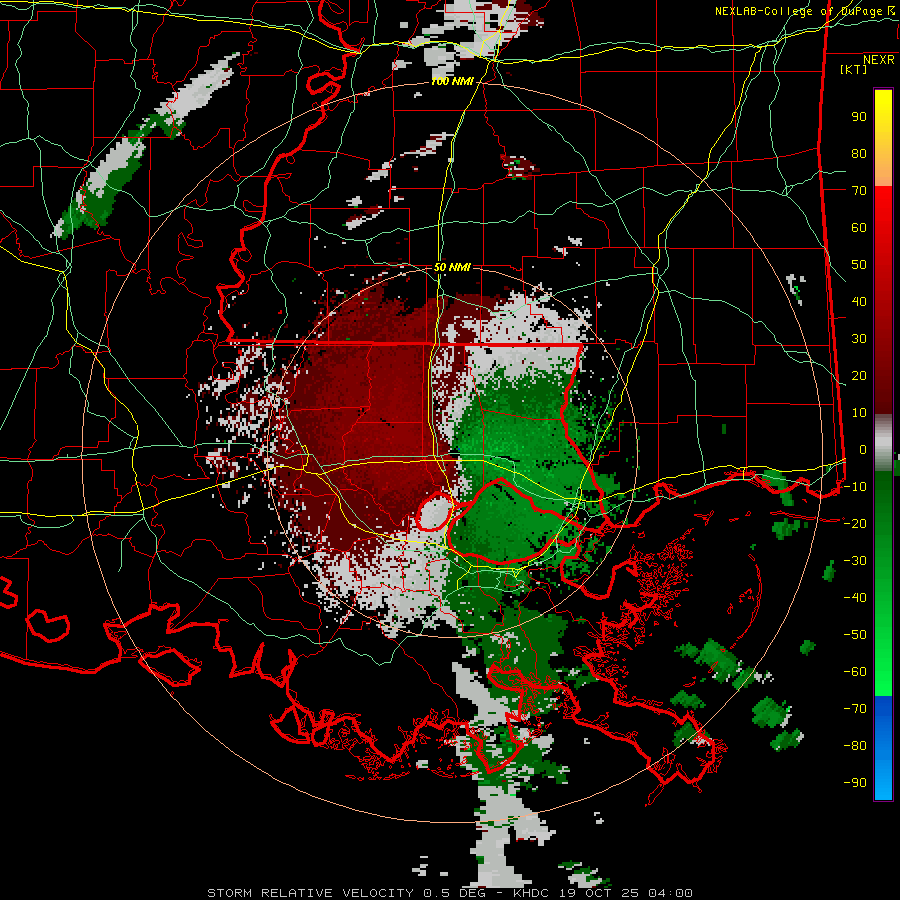This screenshot has height=900, width=900.
Task: Click the positive 10 scale value
Action: (859, 413)
